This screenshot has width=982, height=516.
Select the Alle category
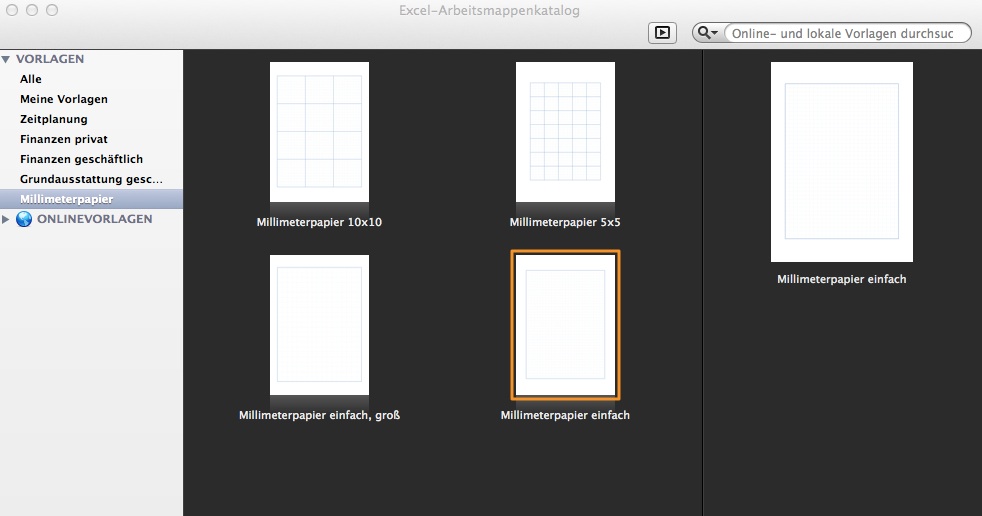click(31, 79)
